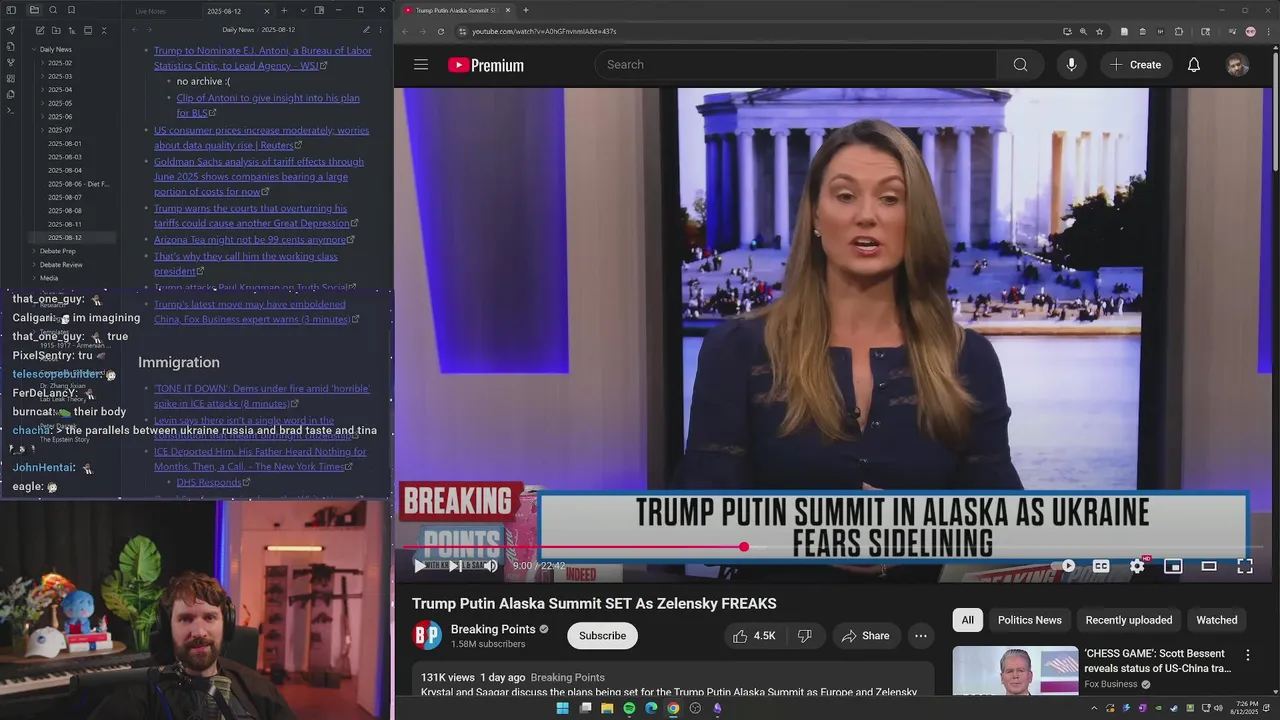Open more actions under video
Image resolution: width=1280 pixels, height=720 pixels.
tap(921, 636)
